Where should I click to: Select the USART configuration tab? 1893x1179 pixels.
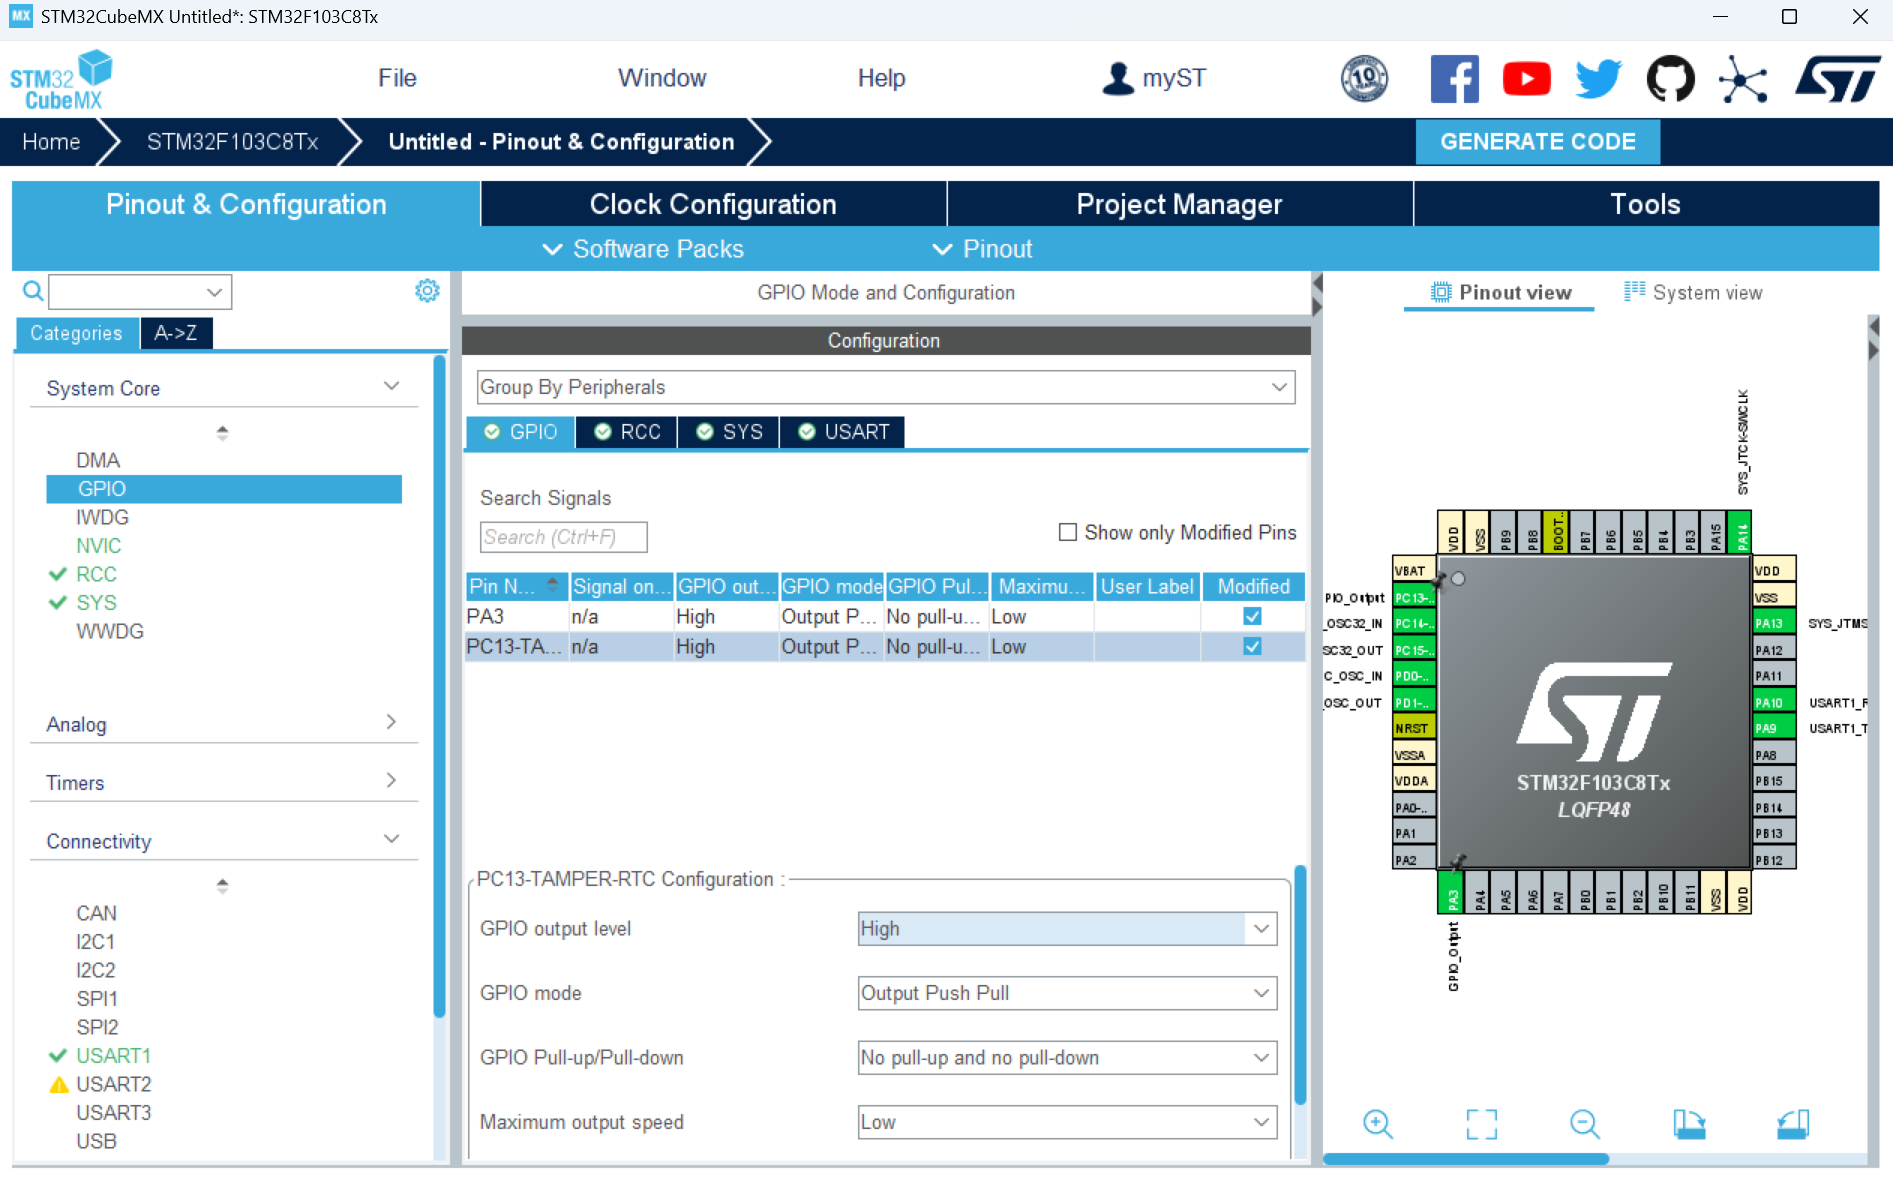[843, 432]
